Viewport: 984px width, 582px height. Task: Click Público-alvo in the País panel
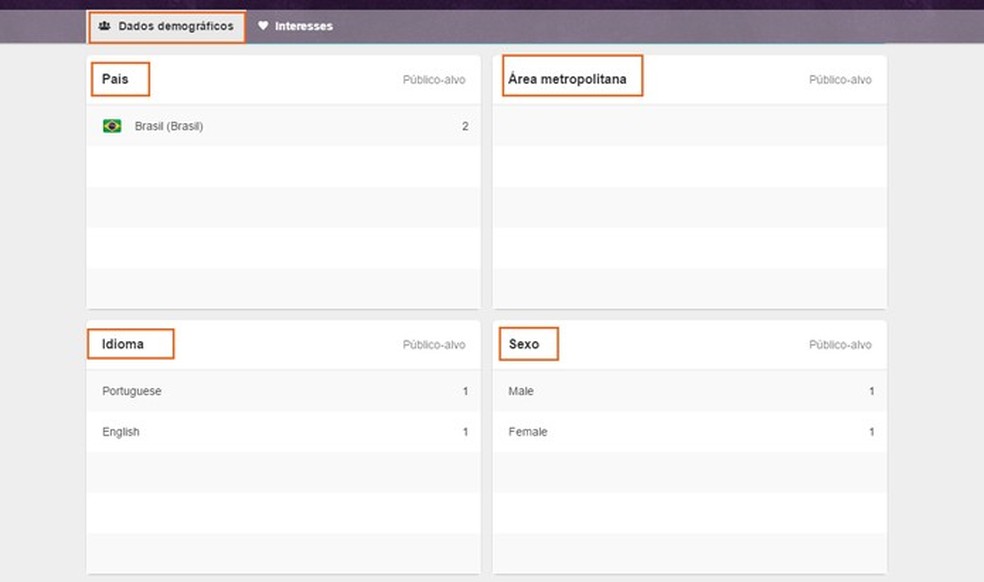coord(434,80)
